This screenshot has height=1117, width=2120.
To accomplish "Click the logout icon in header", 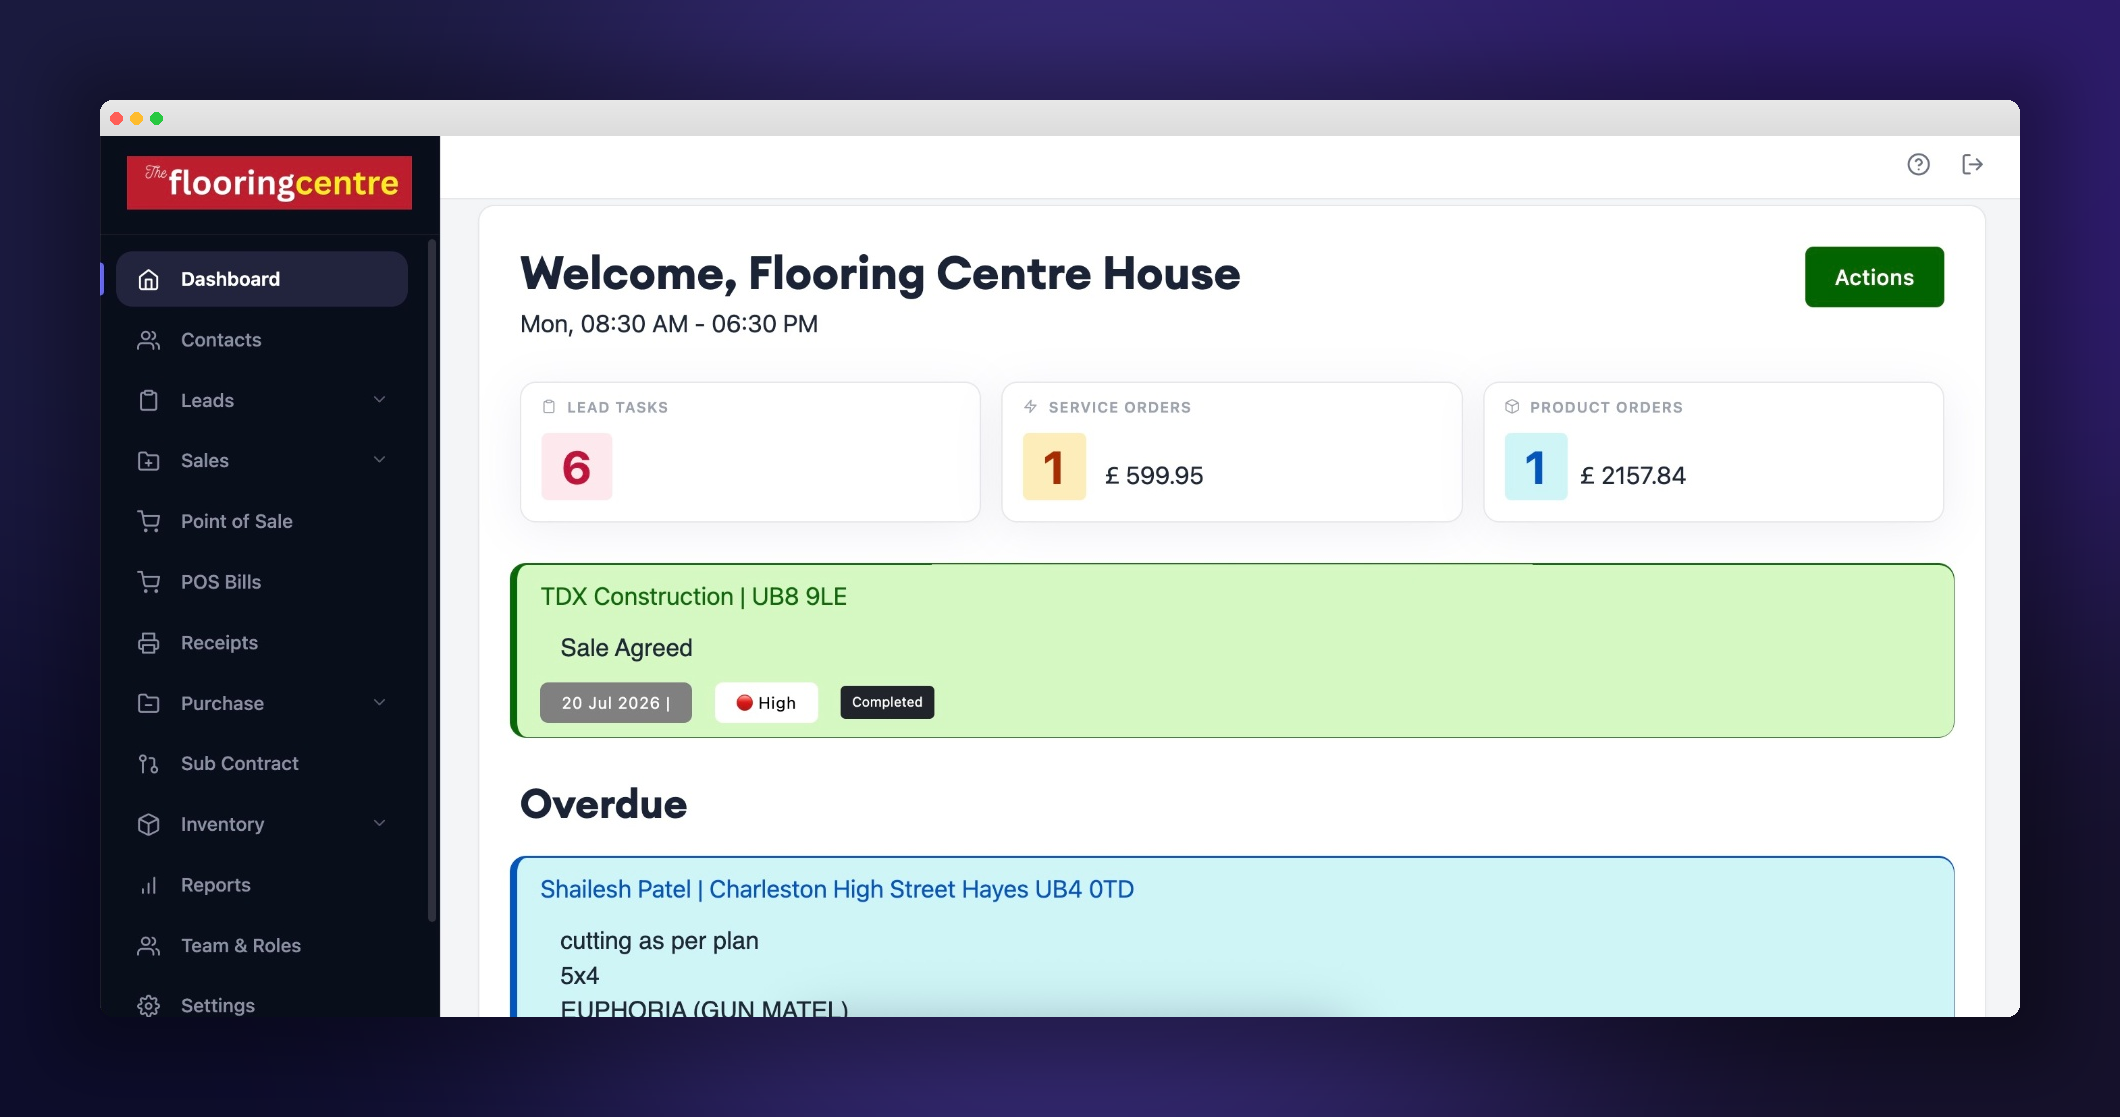I will click(1972, 164).
